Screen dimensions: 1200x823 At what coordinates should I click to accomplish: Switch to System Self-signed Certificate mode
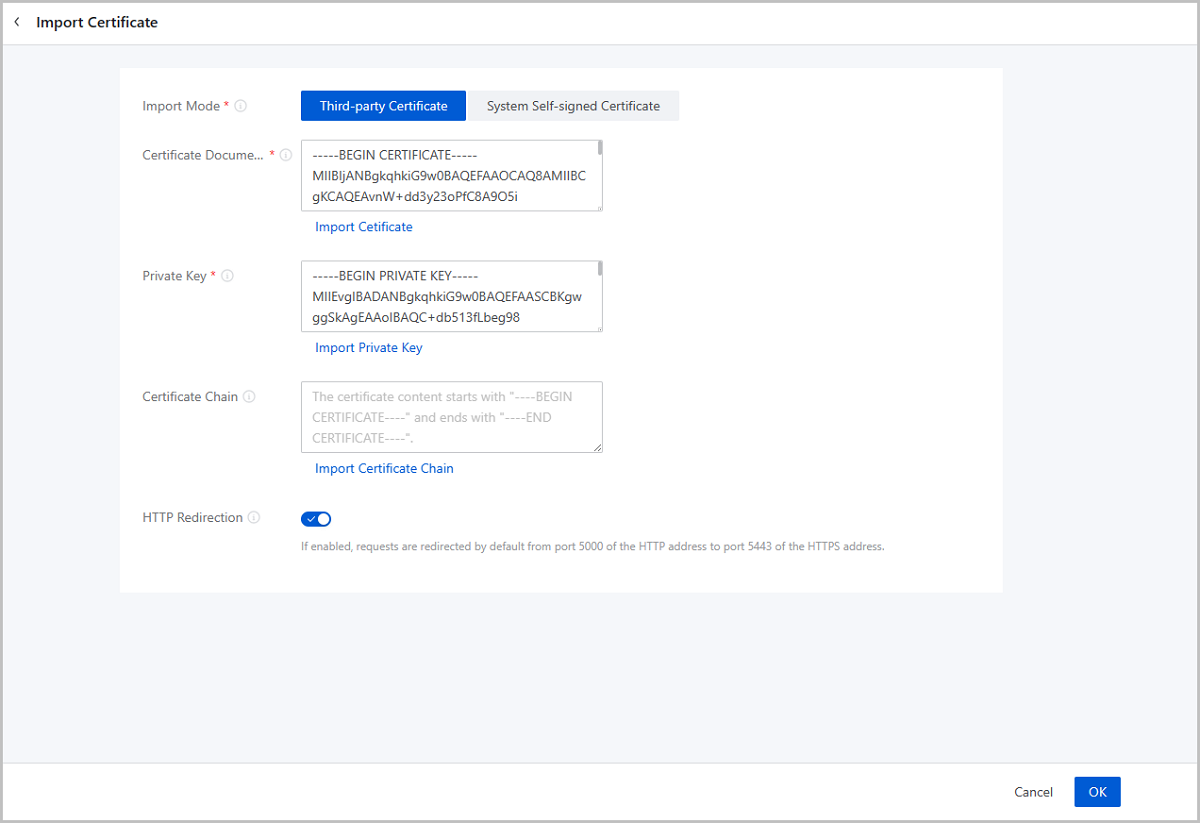click(x=573, y=106)
